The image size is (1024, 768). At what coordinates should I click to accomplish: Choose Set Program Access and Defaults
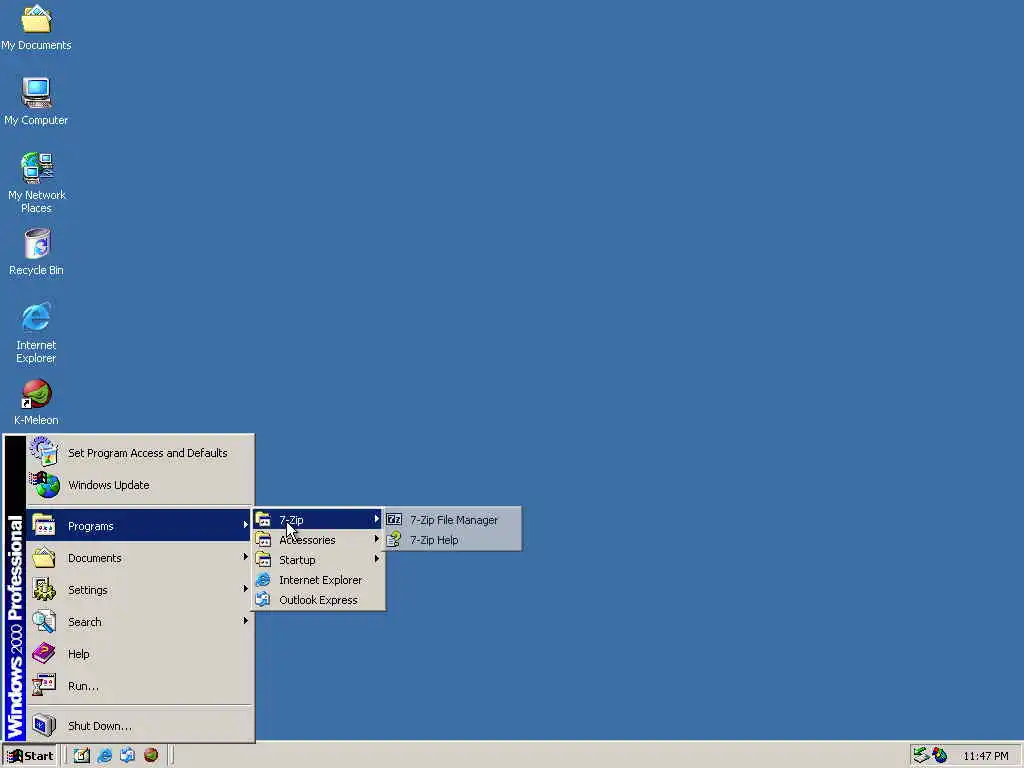(139, 453)
